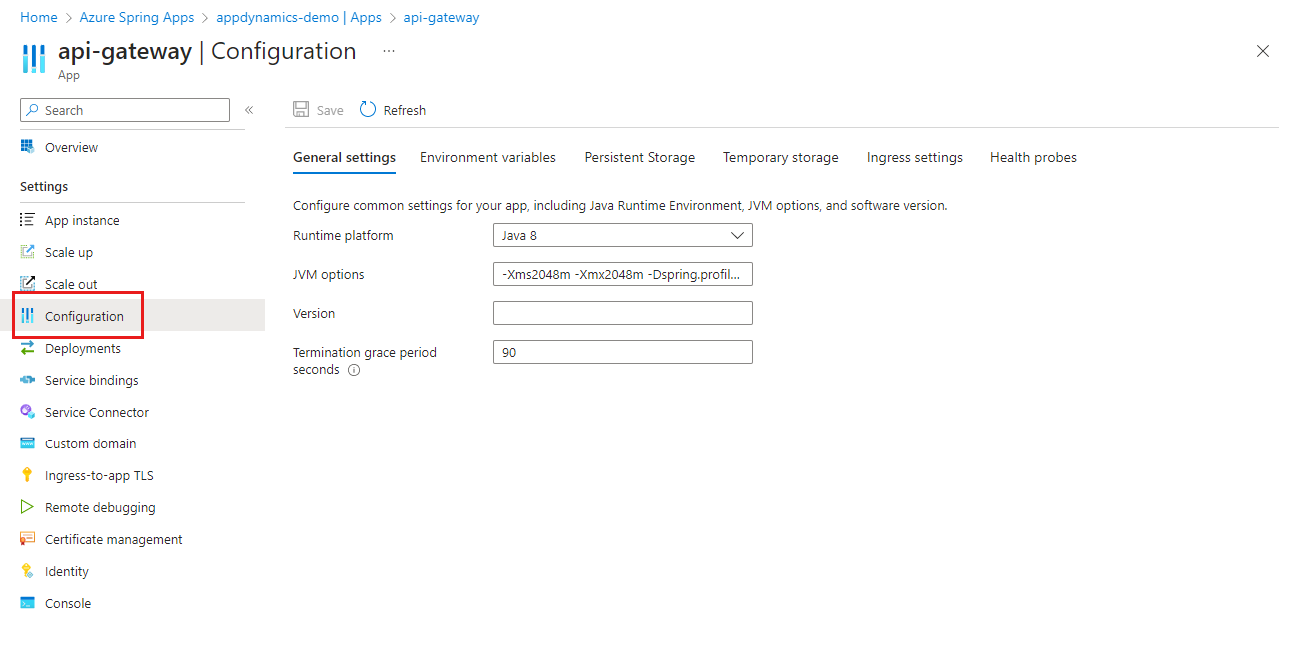This screenshot has width=1295, height=663.
Task: Click the info icon beside grace period
Action: coord(354,370)
